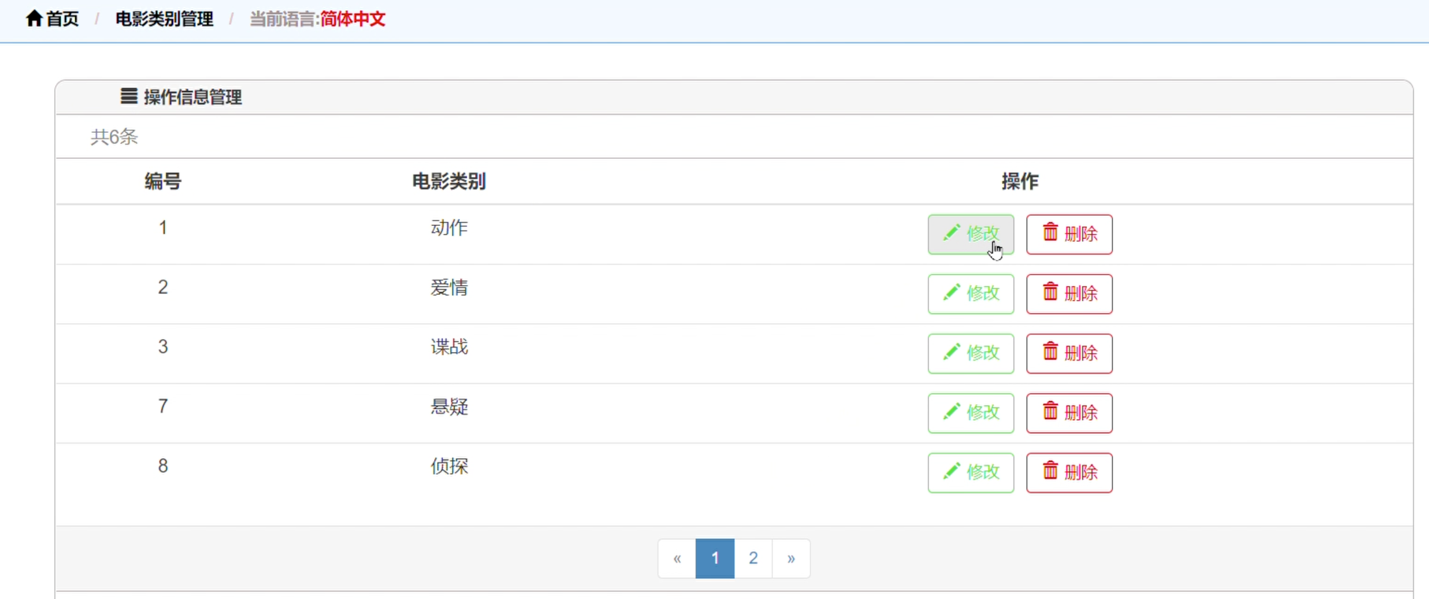1429x599 pixels.
Task: Select category cell 爱情
Action: click(449, 288)
